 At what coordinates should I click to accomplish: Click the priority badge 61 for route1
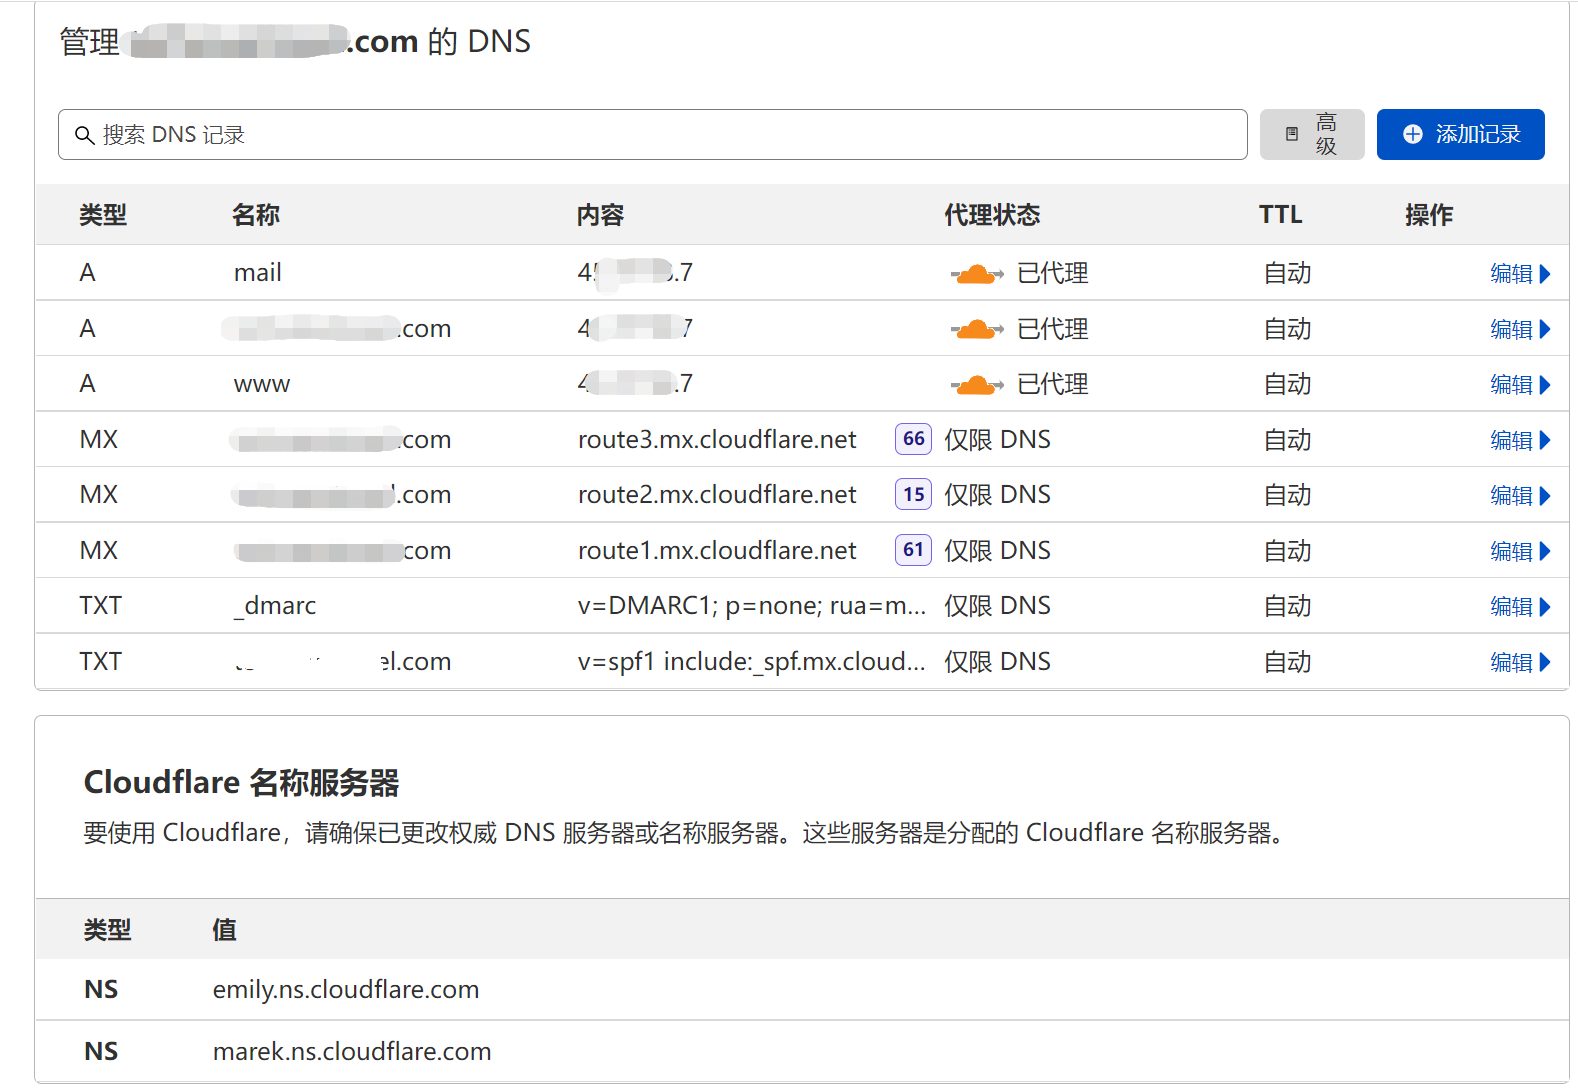[x=913, y=550]
